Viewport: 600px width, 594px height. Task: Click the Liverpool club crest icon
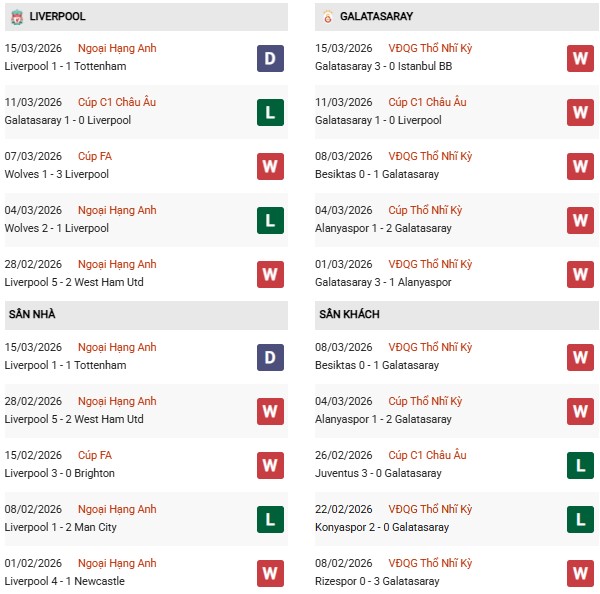pyautogui.click(x=16, y=17)
